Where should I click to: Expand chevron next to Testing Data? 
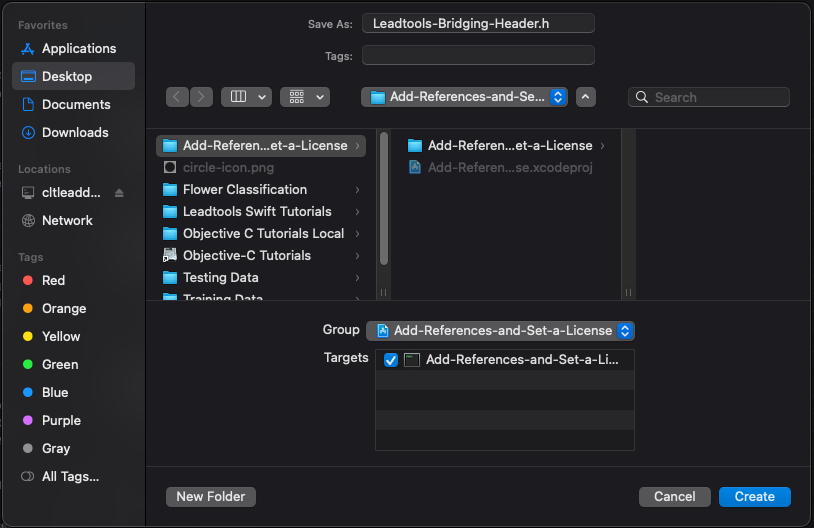click(358, 278)
